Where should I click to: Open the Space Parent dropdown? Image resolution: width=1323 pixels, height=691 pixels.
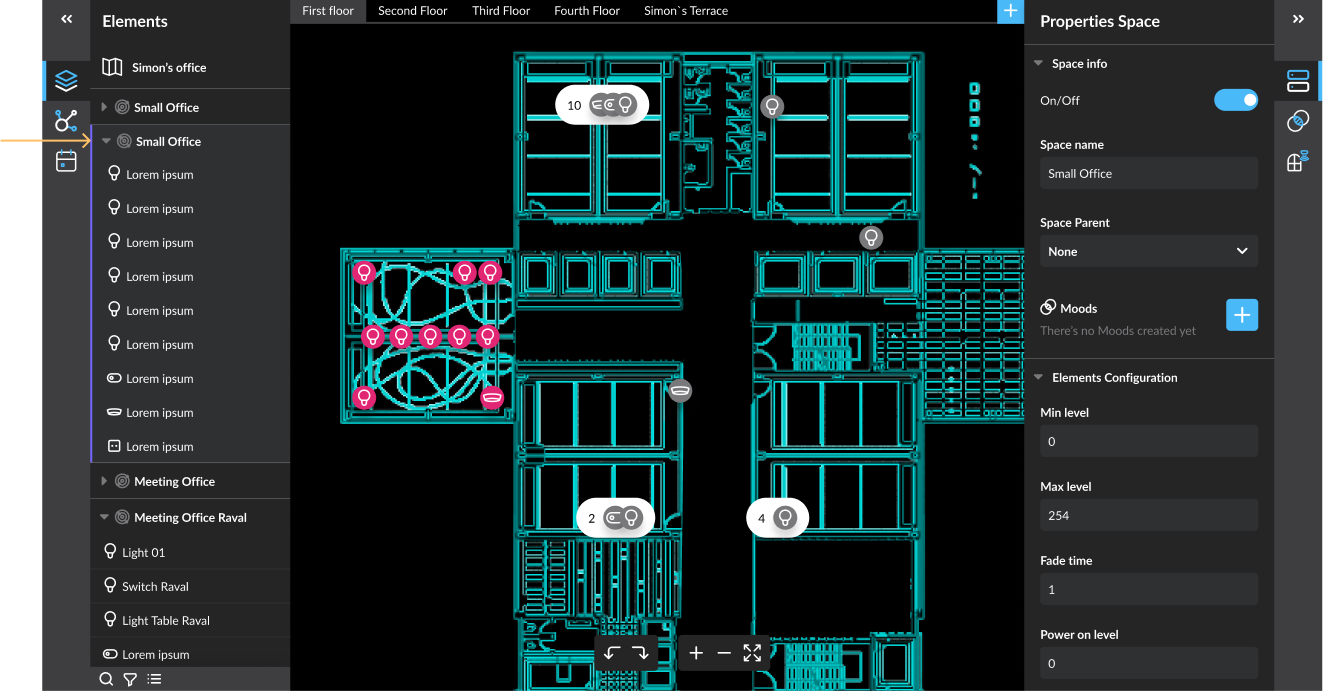[1148, 251]
